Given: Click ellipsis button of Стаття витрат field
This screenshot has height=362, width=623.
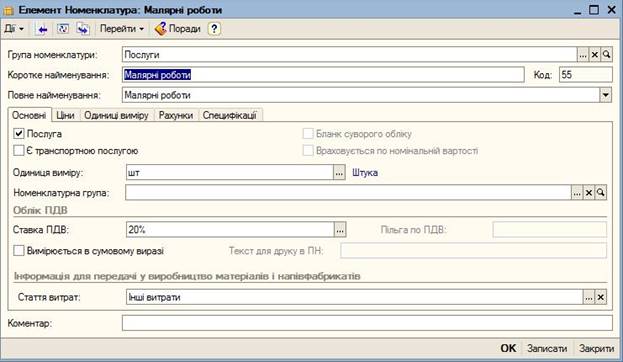Looking at the screenshot, I should 589,297.
